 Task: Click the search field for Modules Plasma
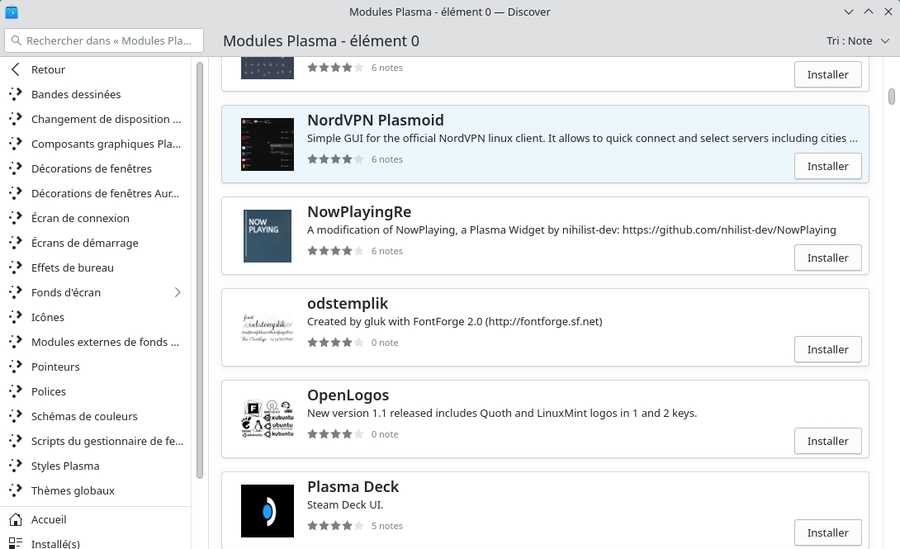click(104, 41)
